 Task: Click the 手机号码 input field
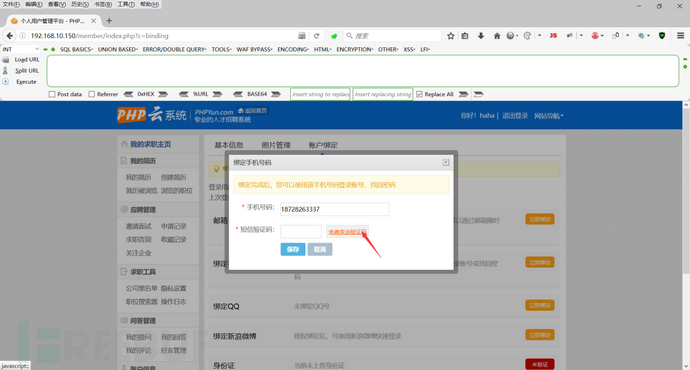[x=334, y=209]
